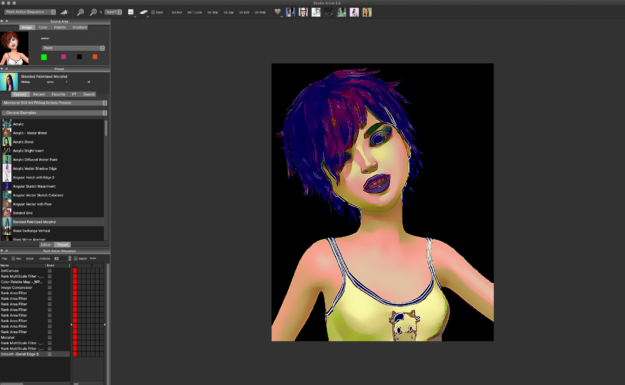Image resolution: width=625 pixels, height=385 pixels.
Task: Open the PT tab in Preset panel
Action: [74, 94]
